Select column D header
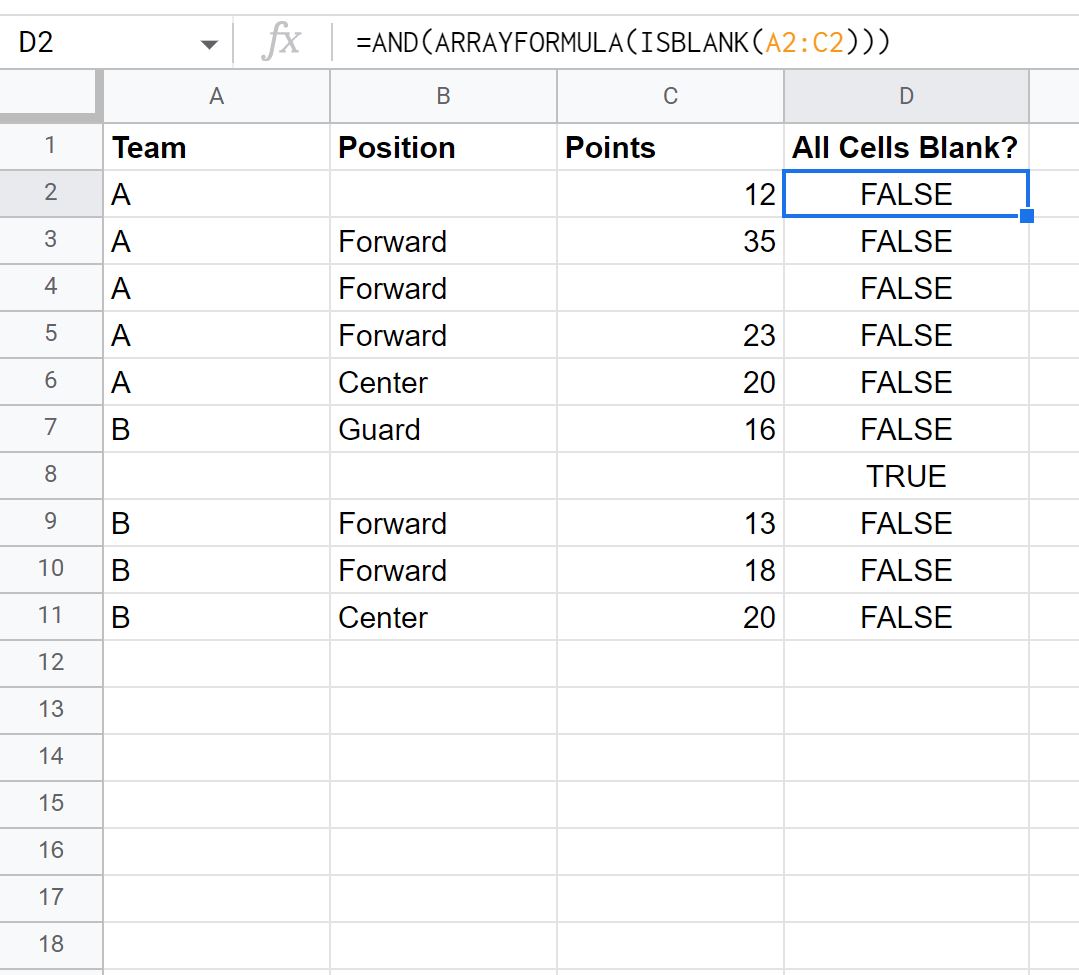This screenshot has width=1079, height=975. point(906,96)
